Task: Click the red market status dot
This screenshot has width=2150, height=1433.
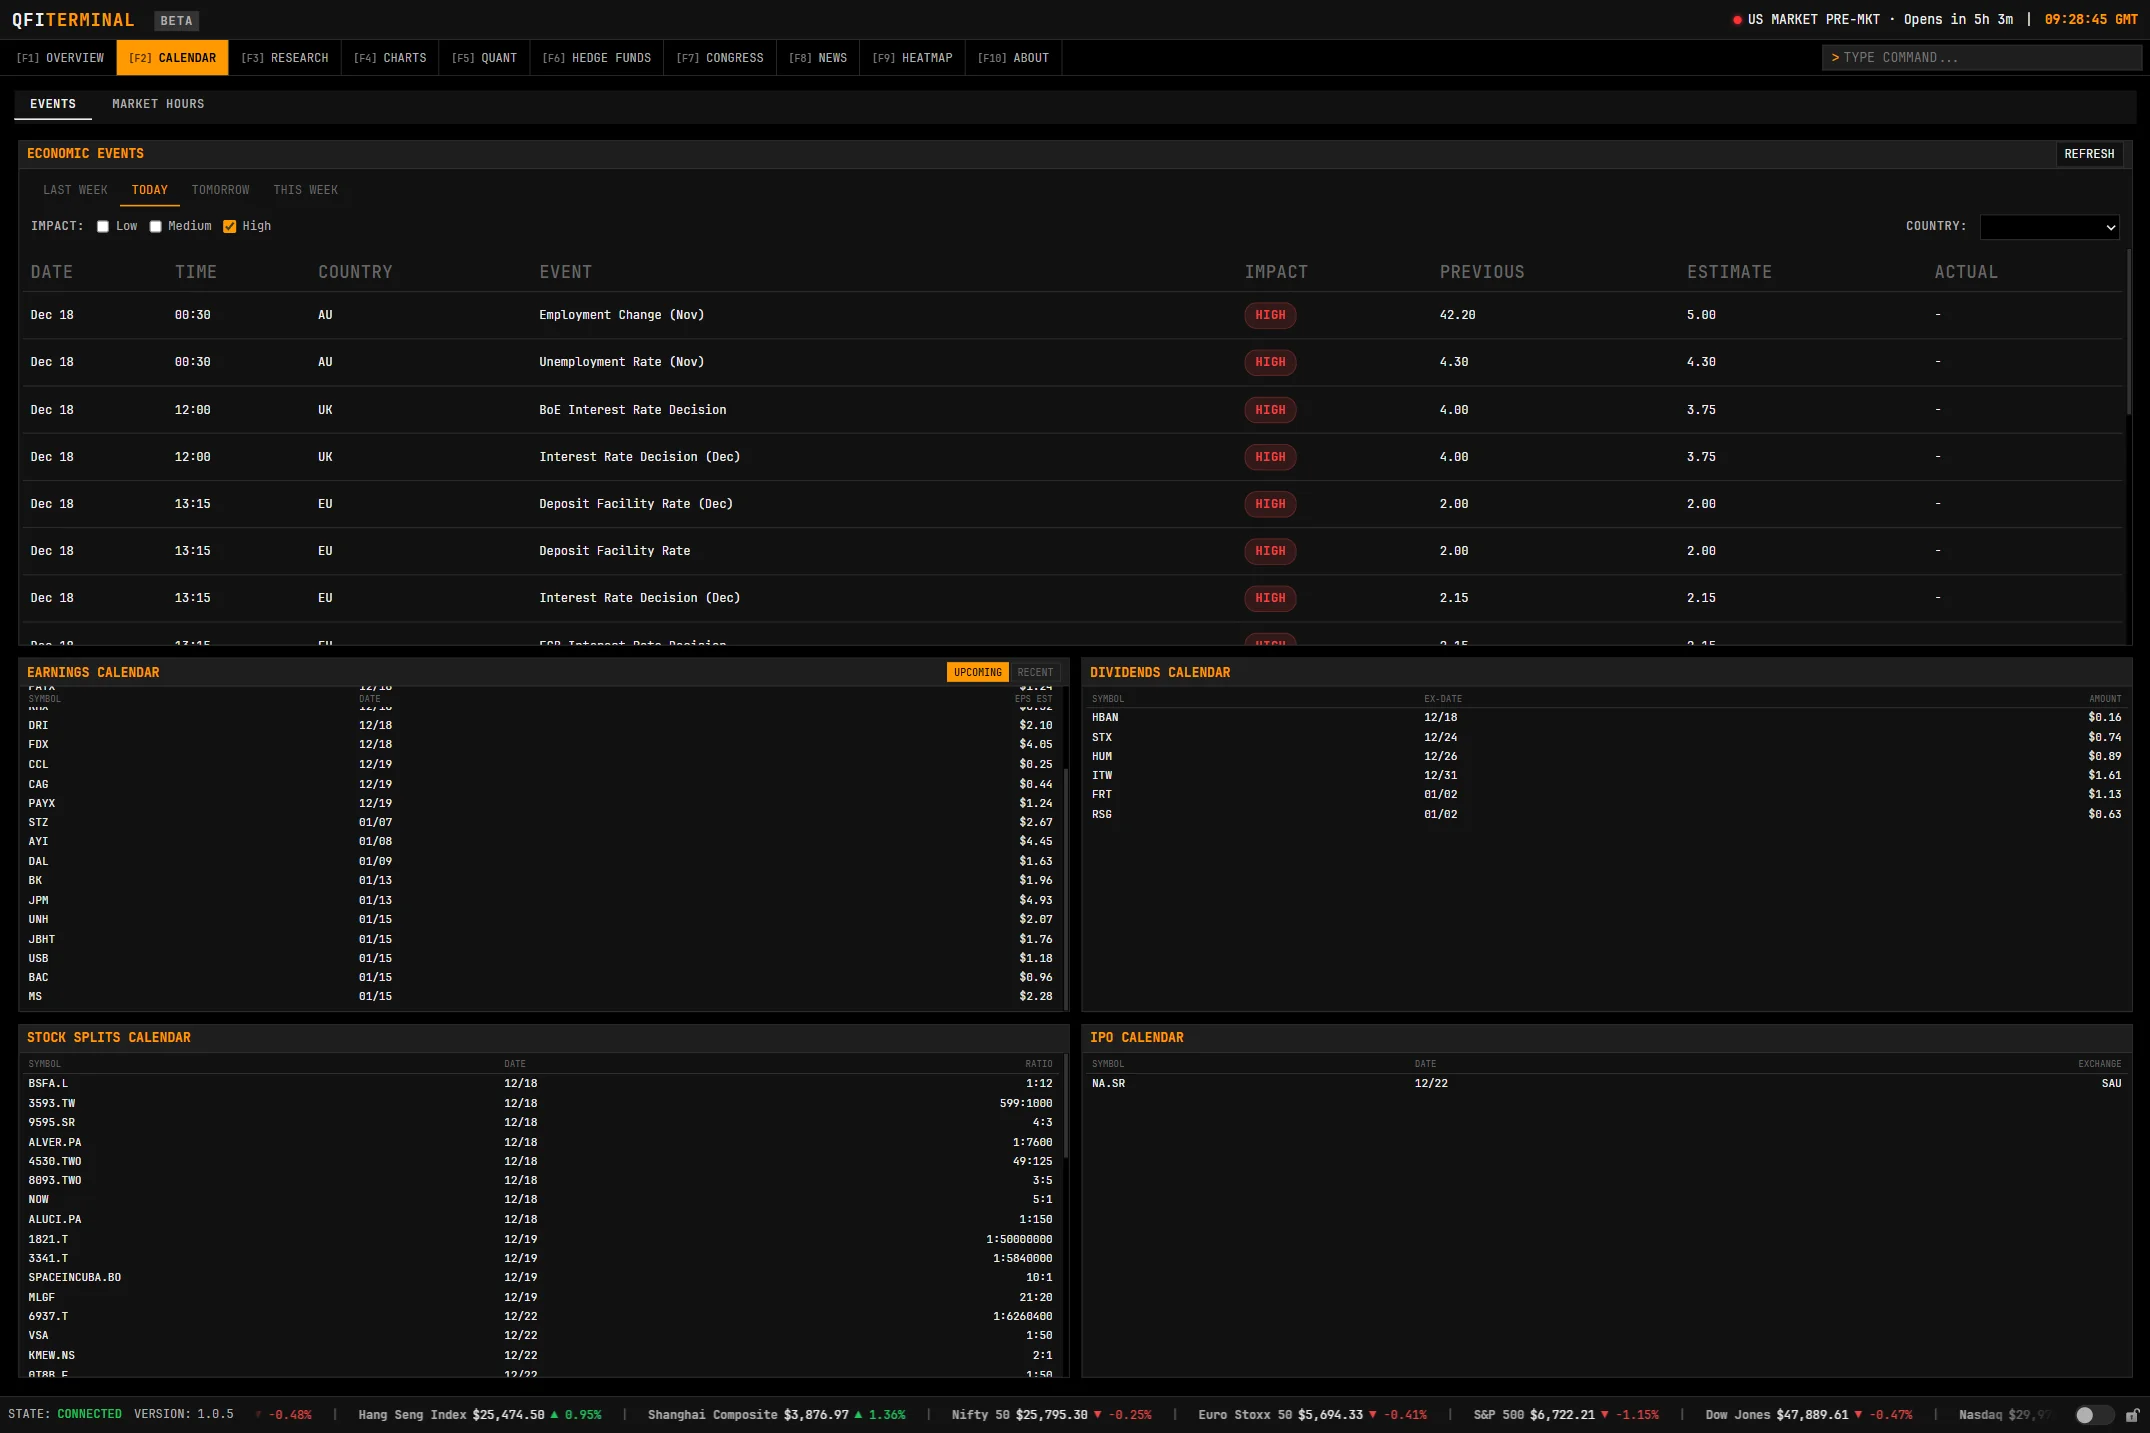Action: 1737,20
